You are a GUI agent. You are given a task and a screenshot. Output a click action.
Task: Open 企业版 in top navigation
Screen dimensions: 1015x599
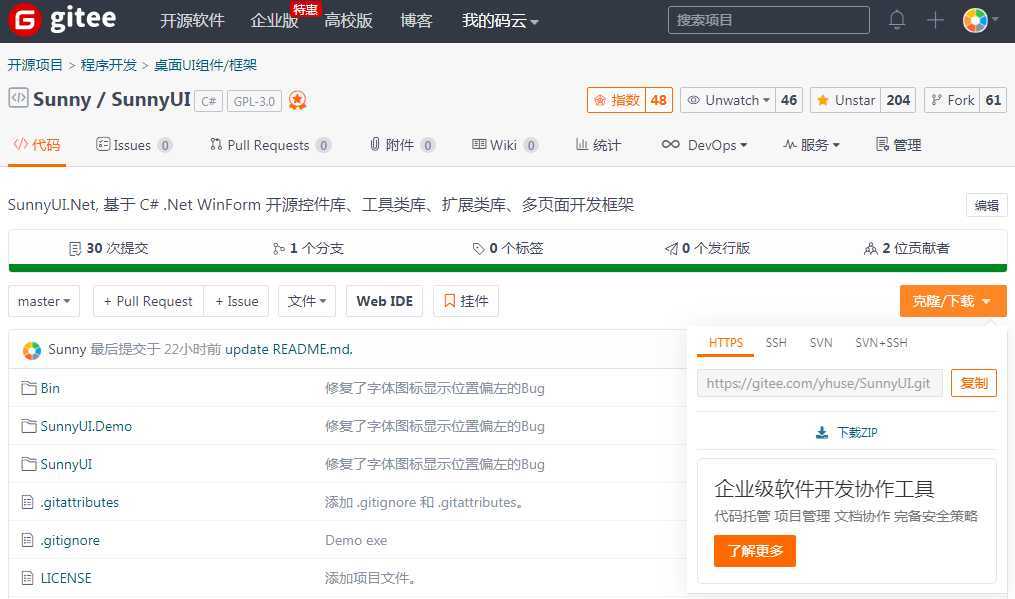pos(274,21)
